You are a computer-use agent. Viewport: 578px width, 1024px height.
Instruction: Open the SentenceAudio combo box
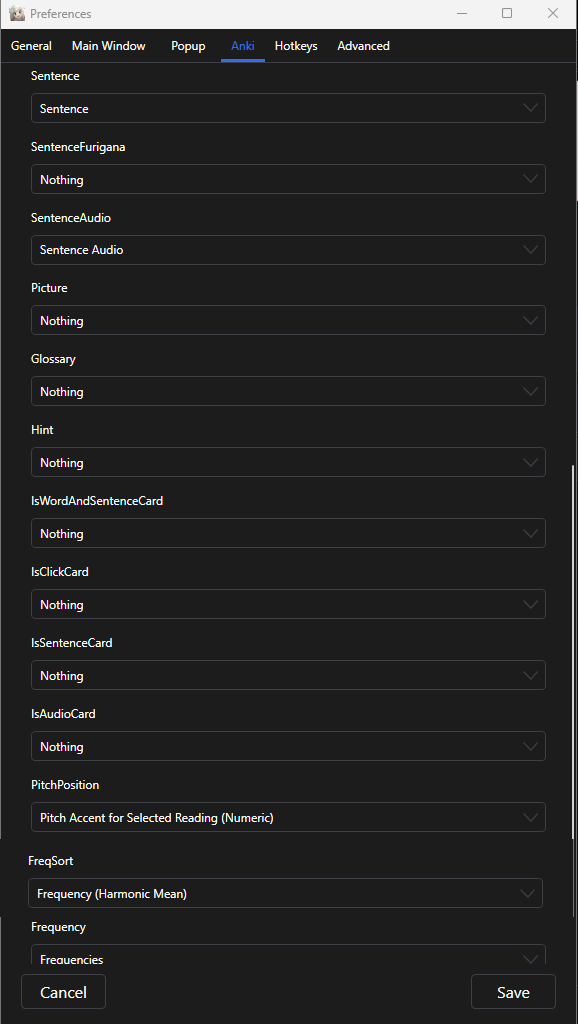pos(288,249)
